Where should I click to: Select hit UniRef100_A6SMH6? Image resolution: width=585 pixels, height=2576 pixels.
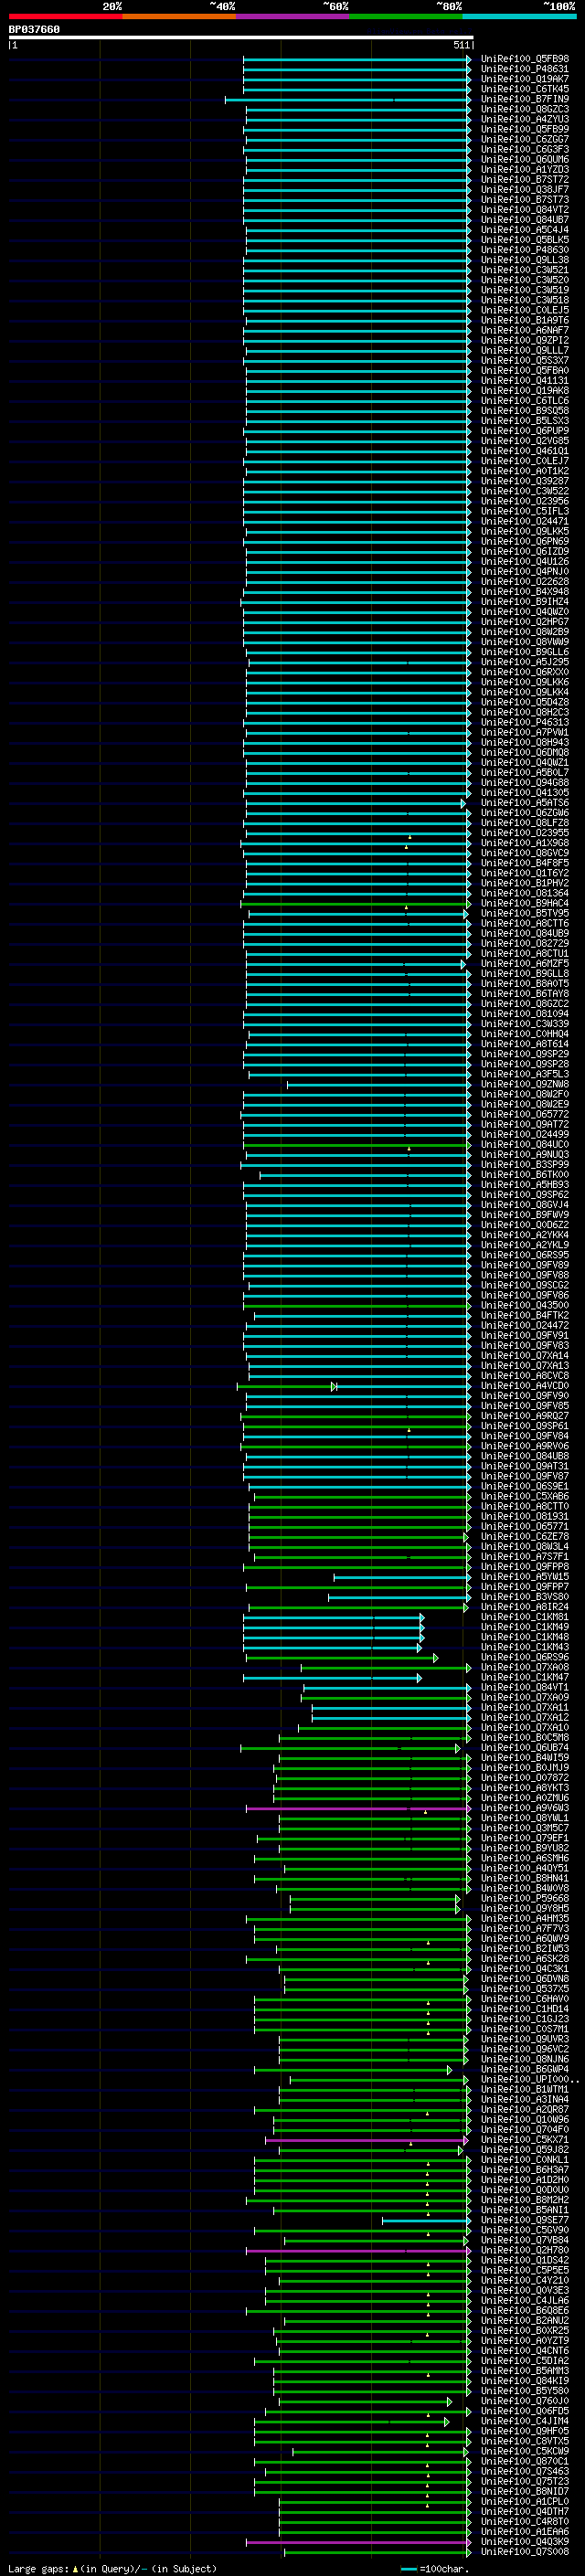click(x=525, y=1858)
